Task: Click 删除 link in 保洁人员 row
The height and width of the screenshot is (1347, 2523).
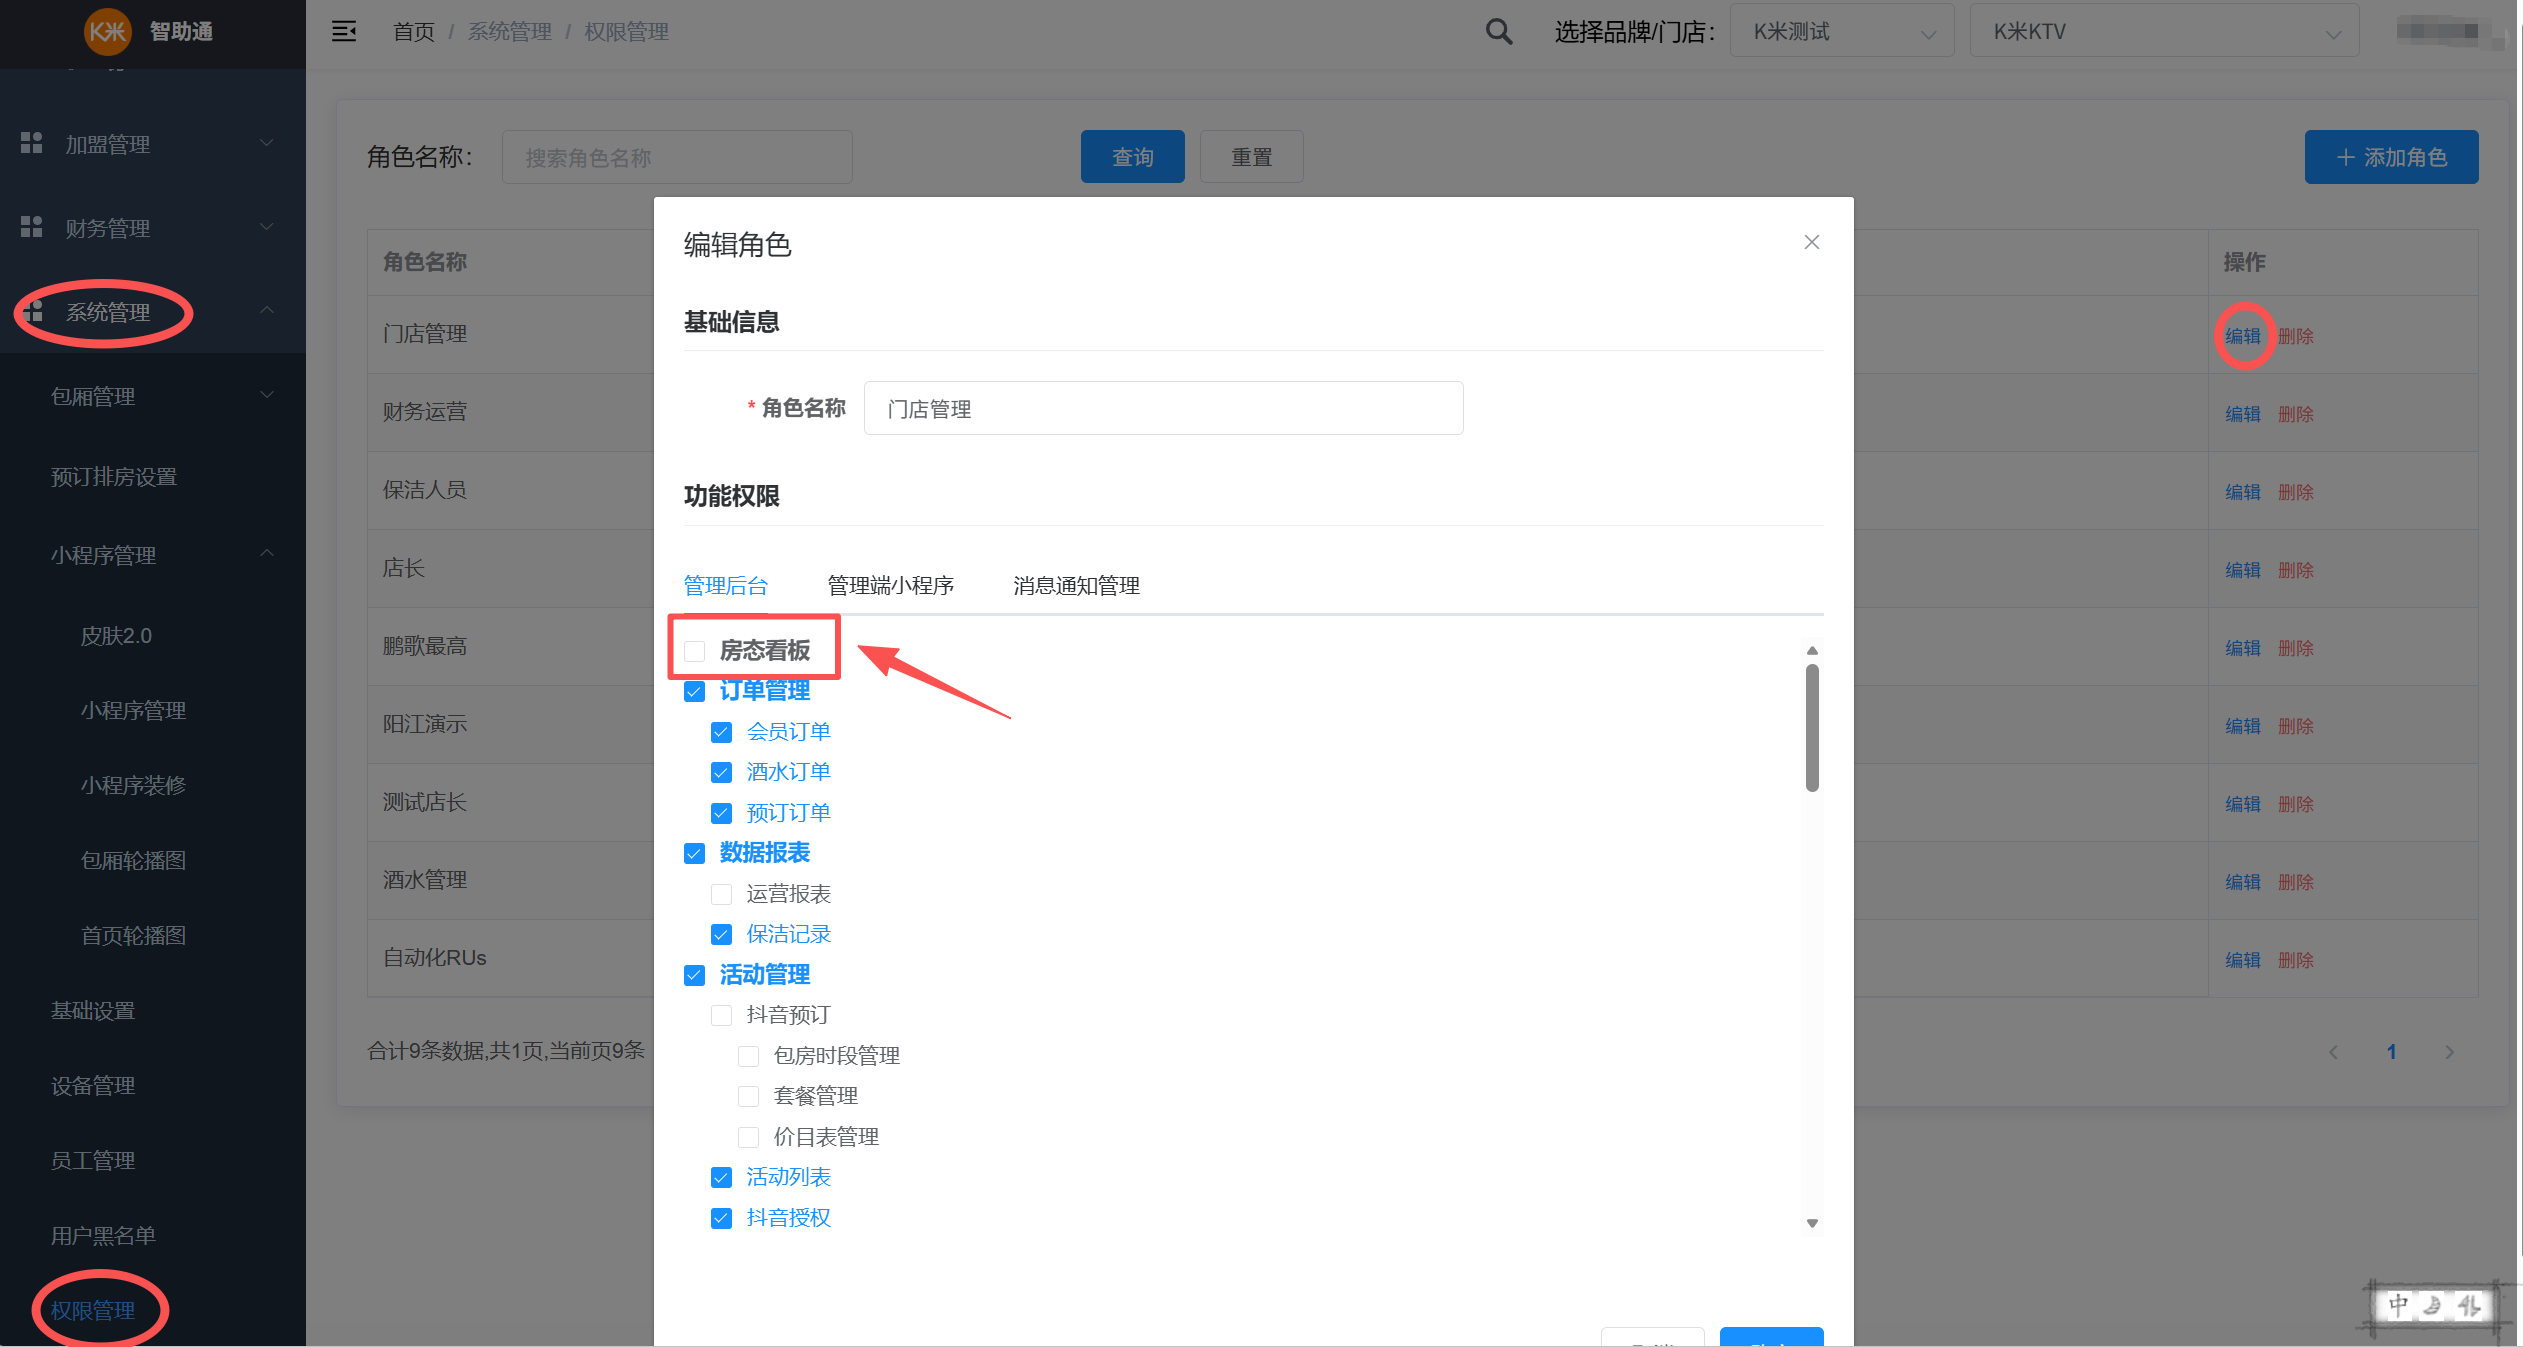Action: tap(2296, 492)
